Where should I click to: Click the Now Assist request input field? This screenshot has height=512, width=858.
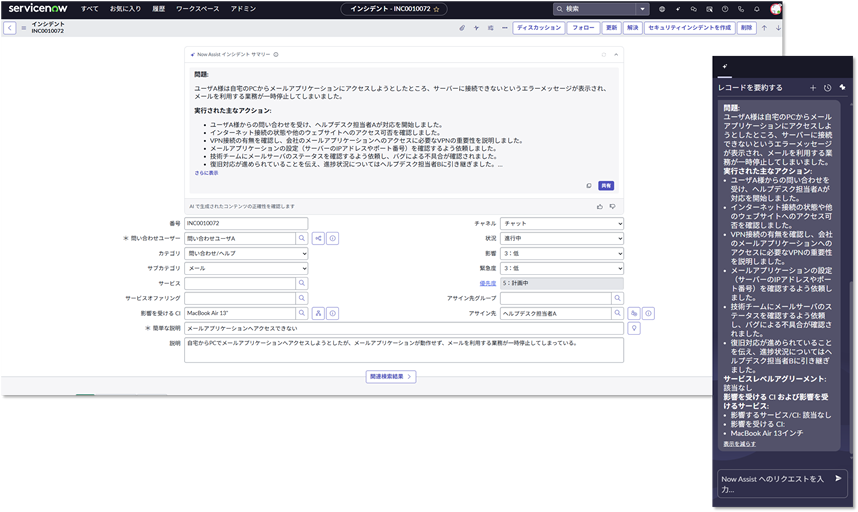tap(772, 484)
